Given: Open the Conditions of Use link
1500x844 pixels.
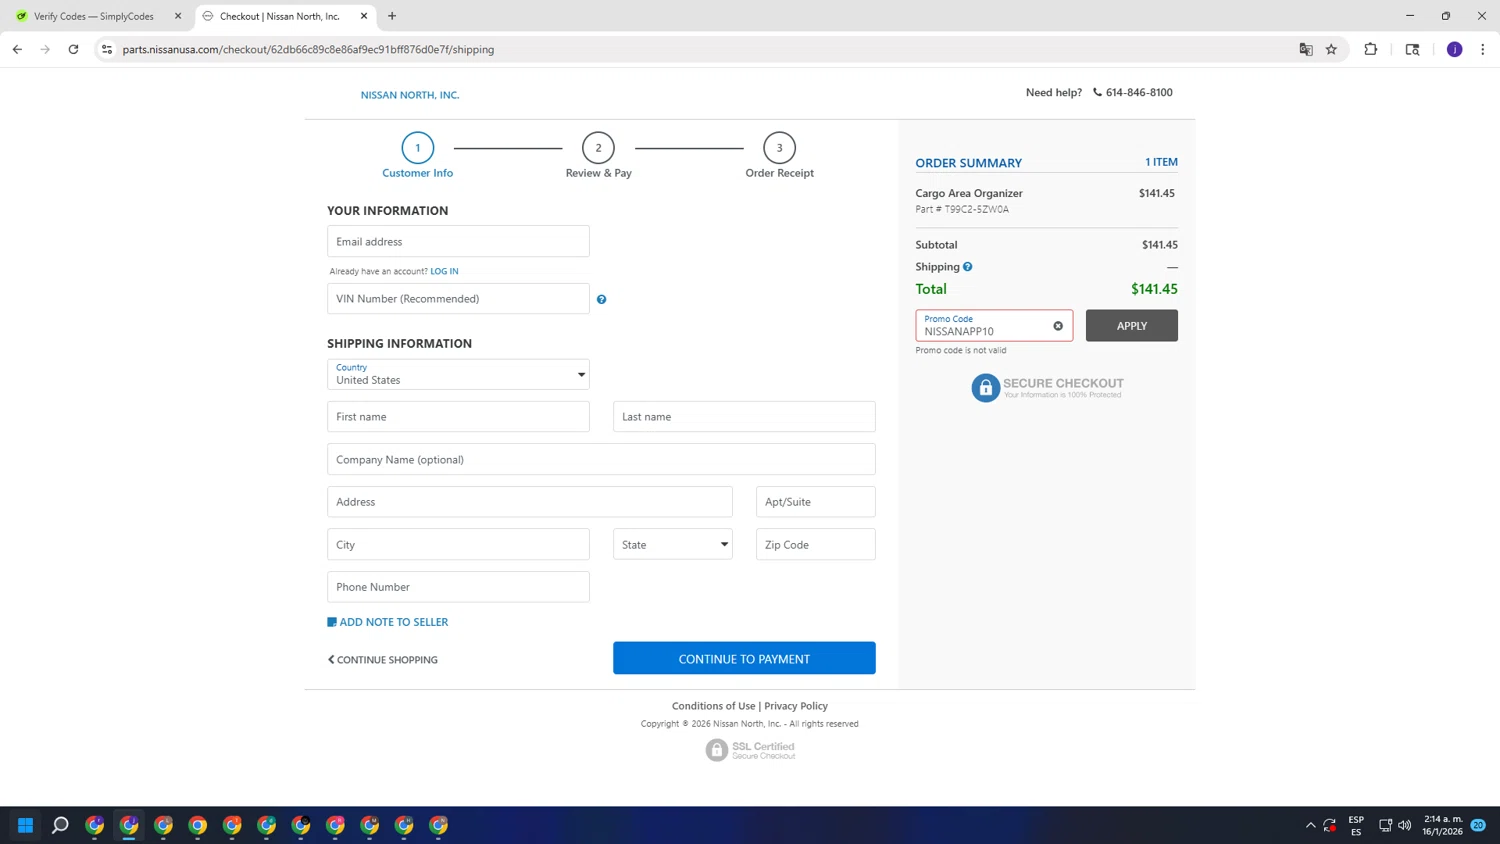Looking at the screenshot, I should [713, 706].
